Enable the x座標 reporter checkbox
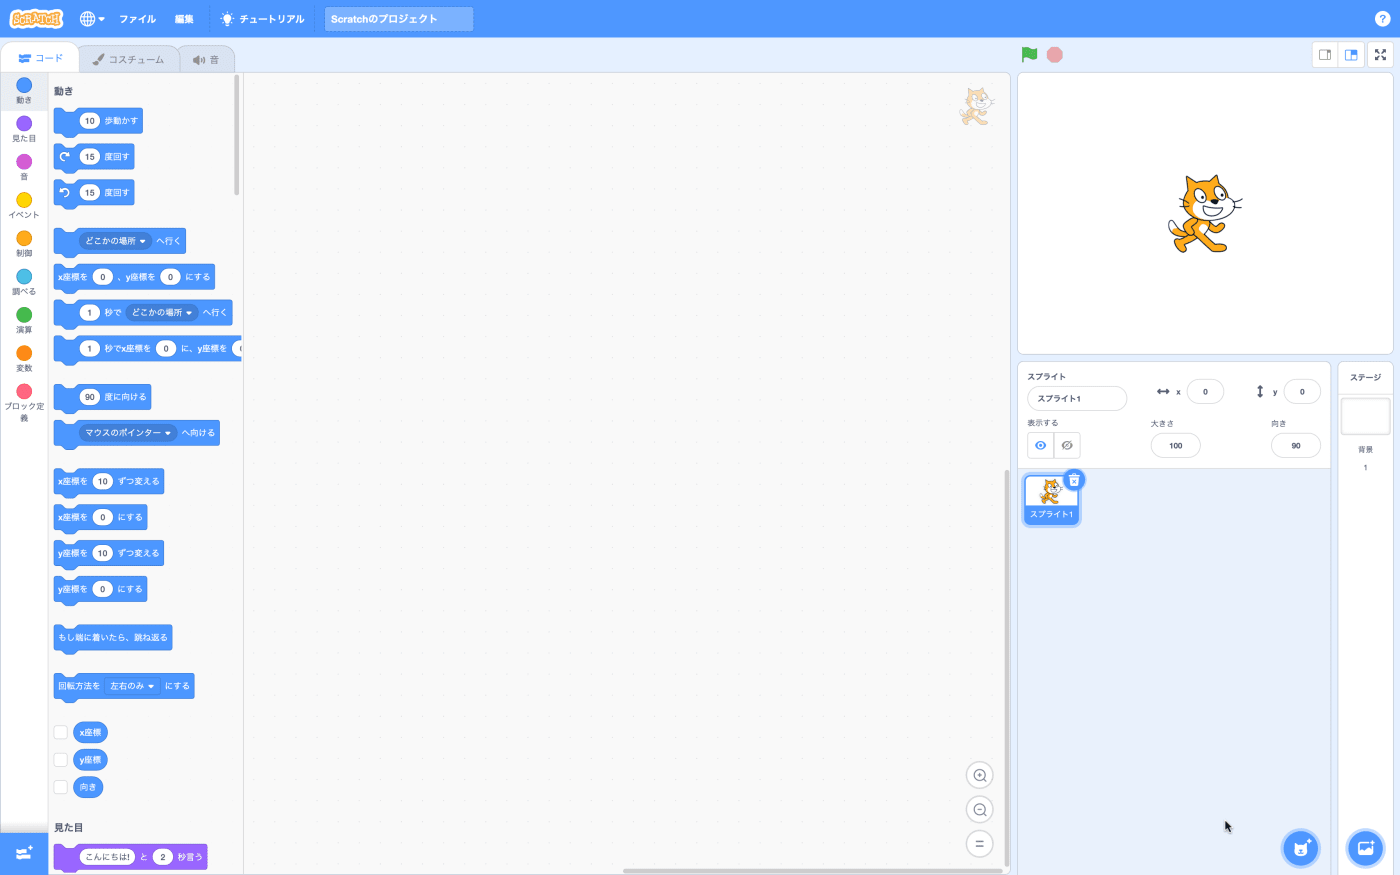 click(61, 732)
